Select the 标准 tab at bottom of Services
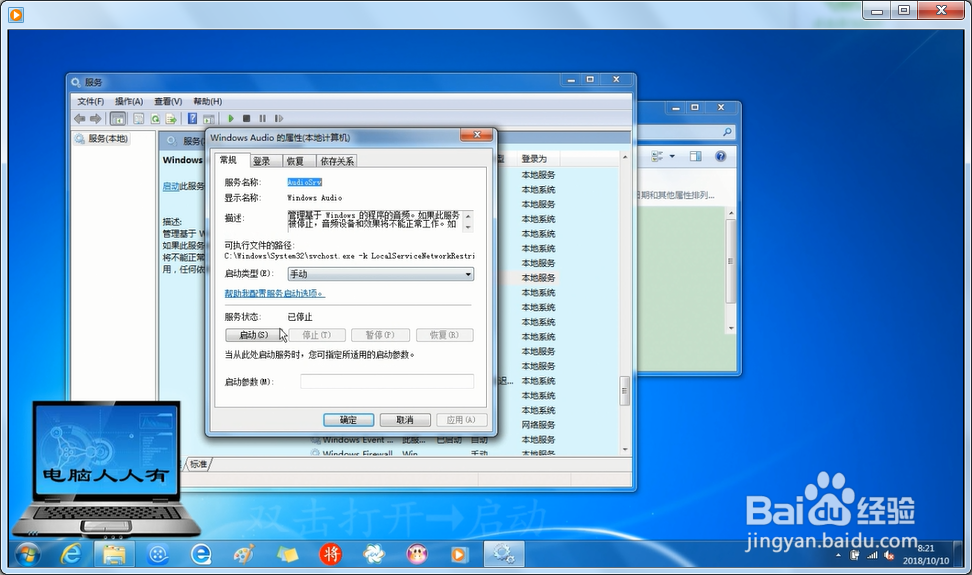The height and width of the screenshot is (575, 972). [198, 464]
